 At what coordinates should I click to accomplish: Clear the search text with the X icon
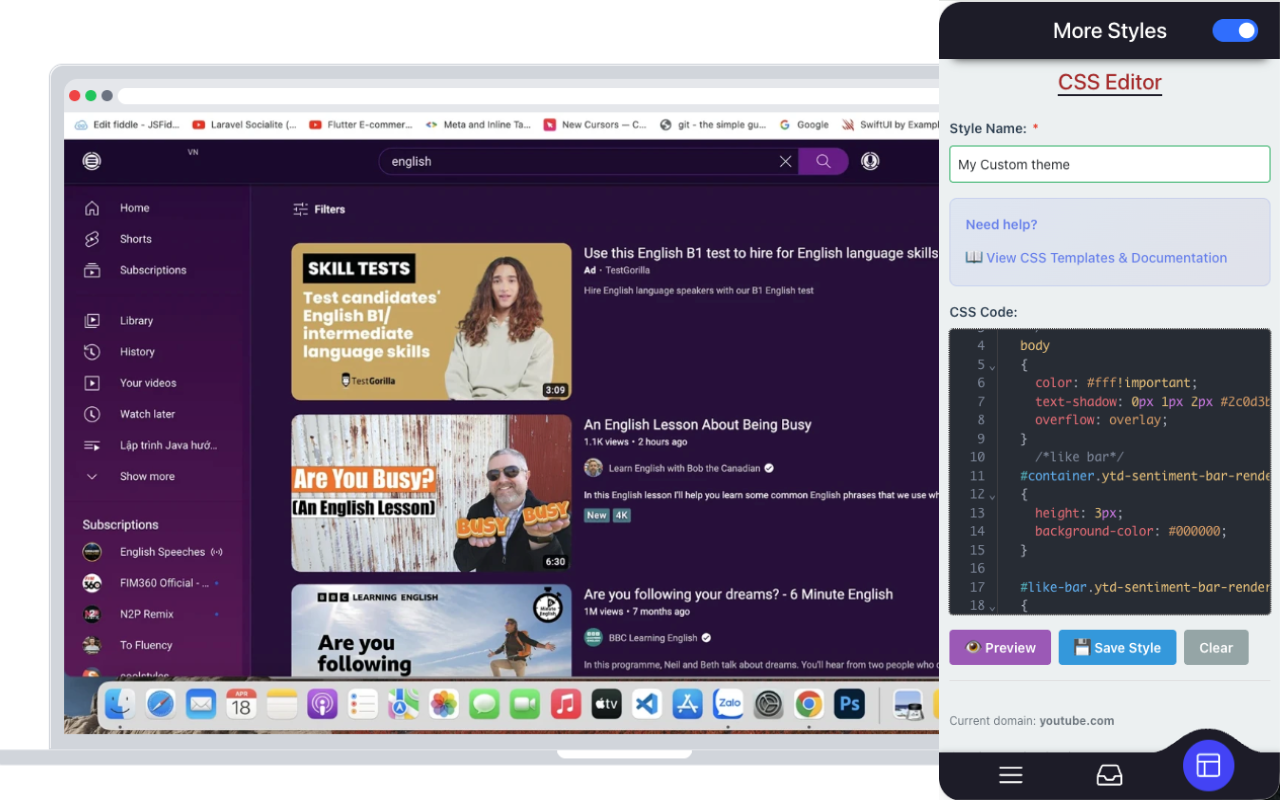pyautogui.click(x=786, y=161)
